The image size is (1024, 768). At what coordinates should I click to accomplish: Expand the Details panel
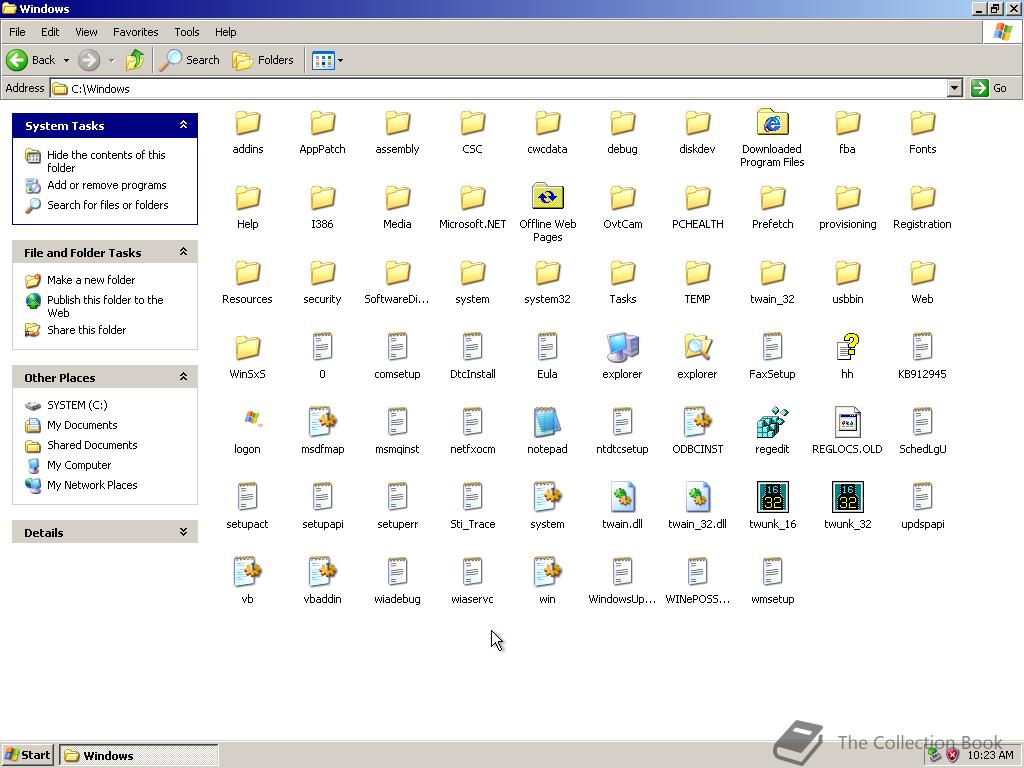tap(184, 532)
